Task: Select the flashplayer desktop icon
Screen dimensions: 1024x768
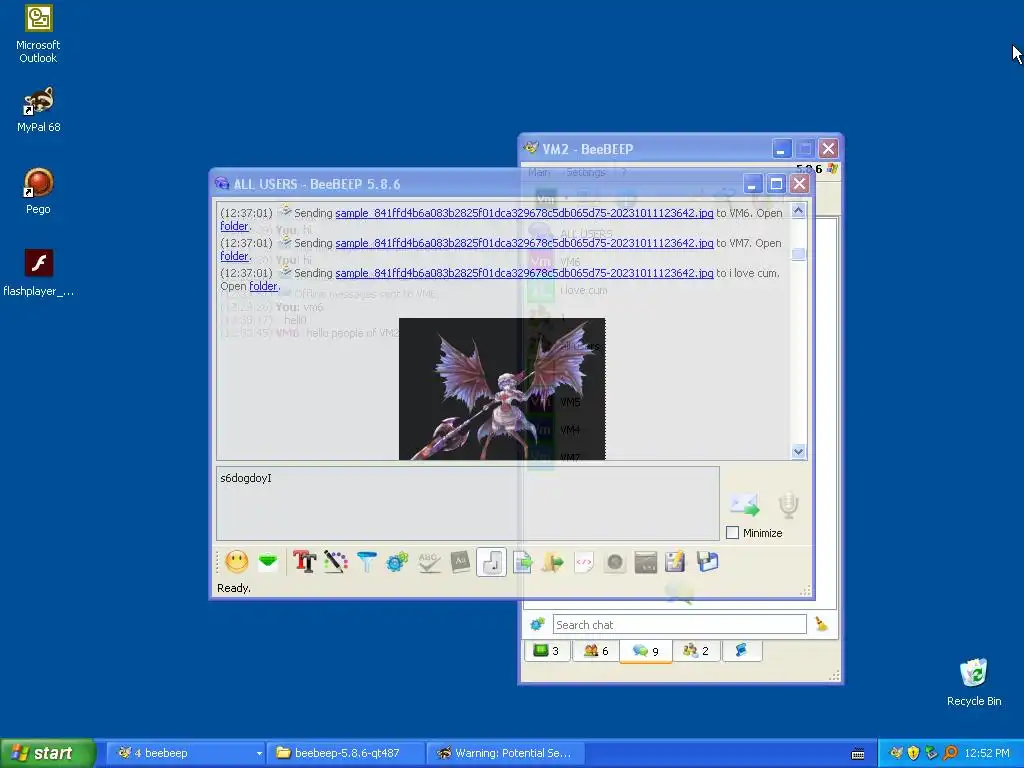Action: pyautogui.click(x=38, y=273)
